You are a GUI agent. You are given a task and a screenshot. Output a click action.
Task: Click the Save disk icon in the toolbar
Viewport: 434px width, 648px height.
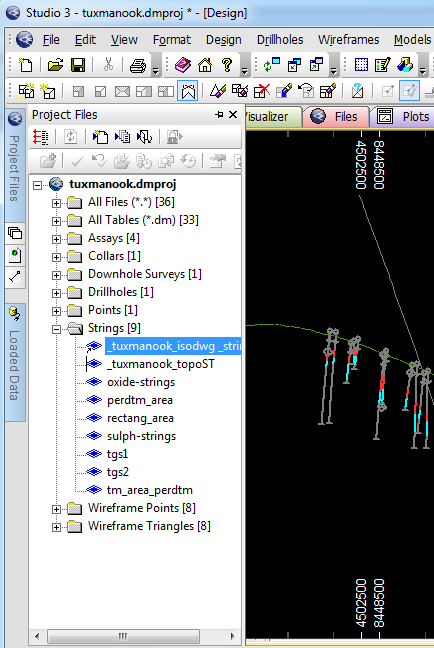78,65
